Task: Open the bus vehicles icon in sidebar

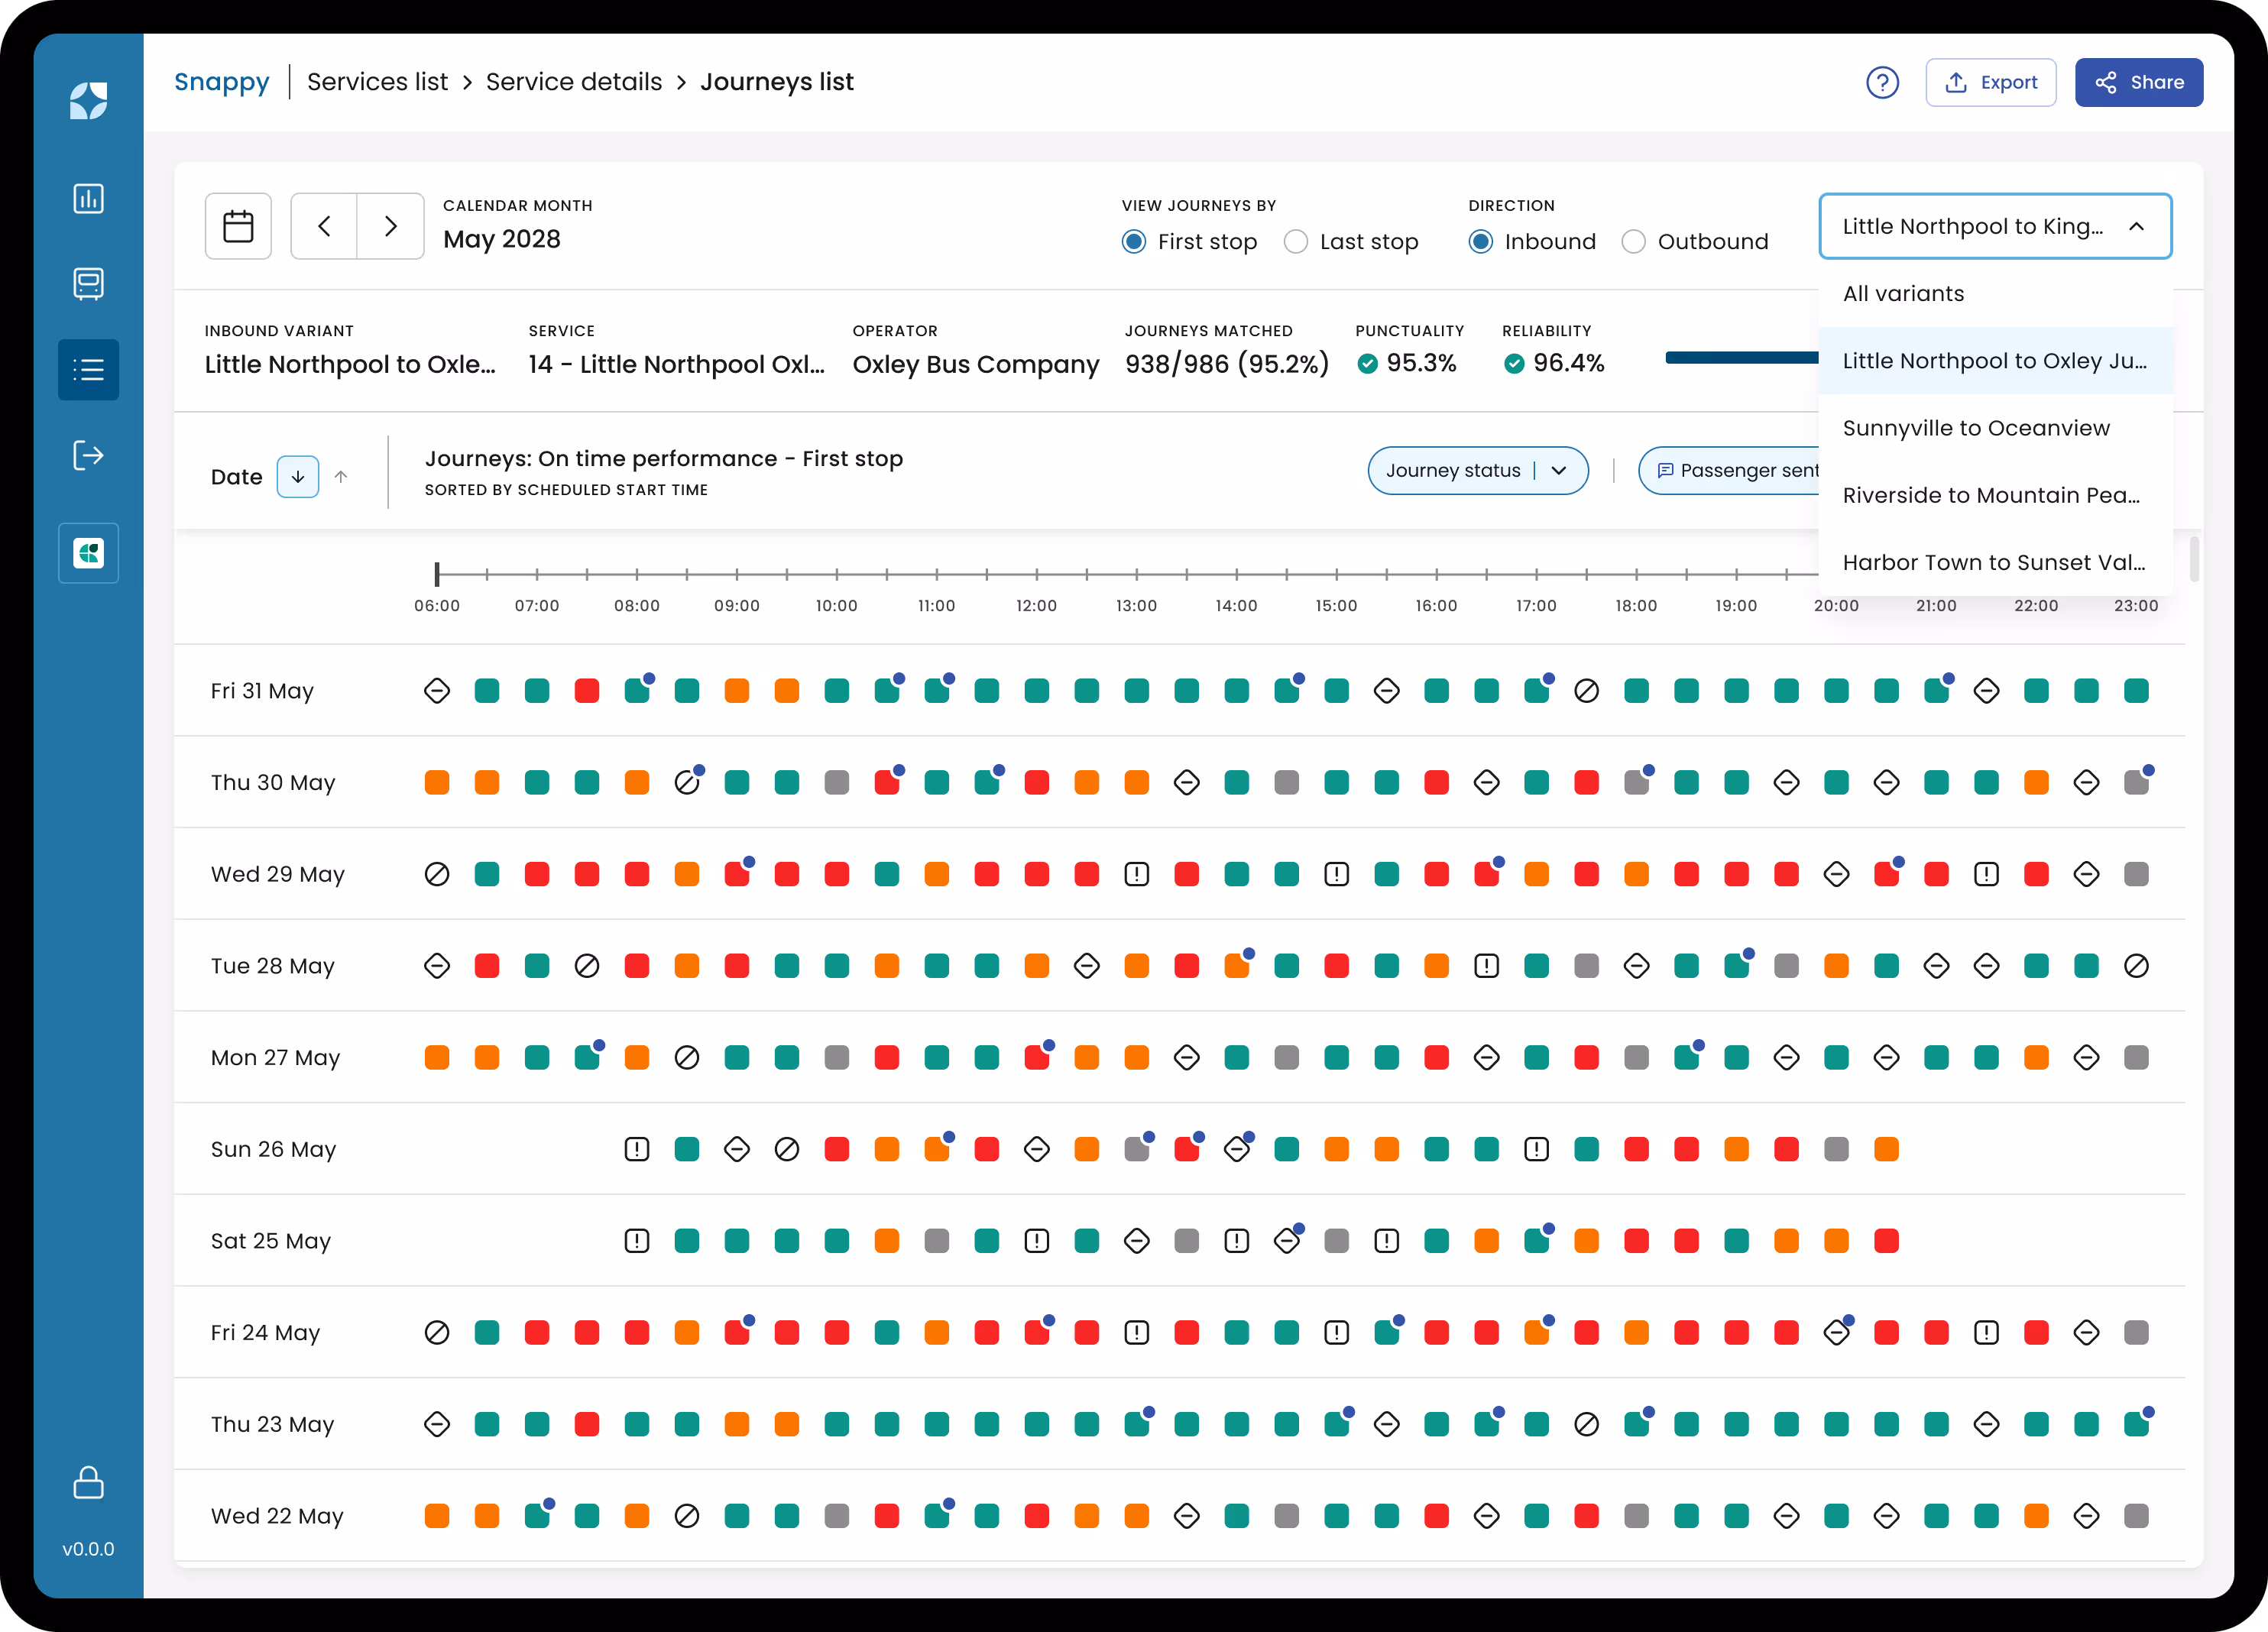Action: [x=88, y=284]
